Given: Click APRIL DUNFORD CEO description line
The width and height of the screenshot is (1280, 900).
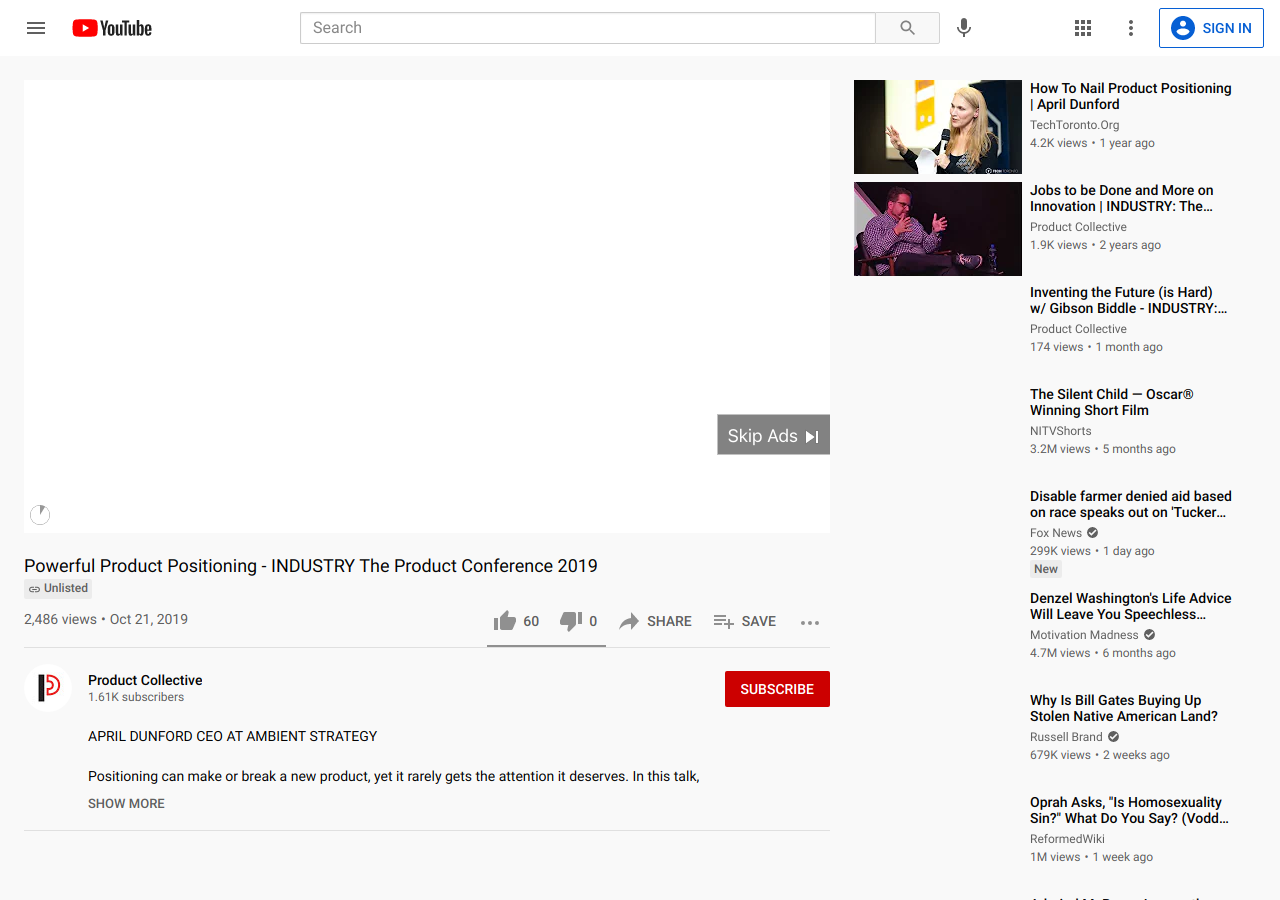Looking at the screenshot, I should (x=233, y=736).
